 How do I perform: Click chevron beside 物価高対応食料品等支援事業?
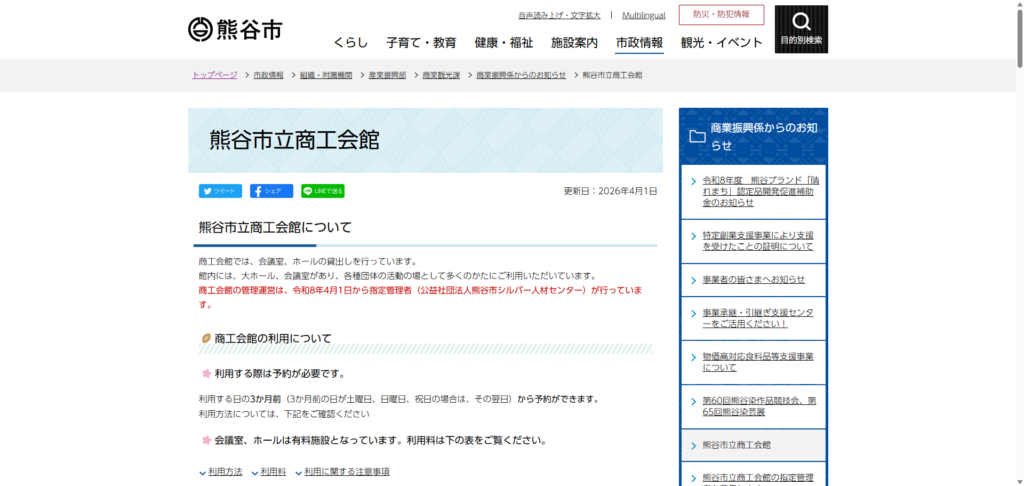click(694, 357)
